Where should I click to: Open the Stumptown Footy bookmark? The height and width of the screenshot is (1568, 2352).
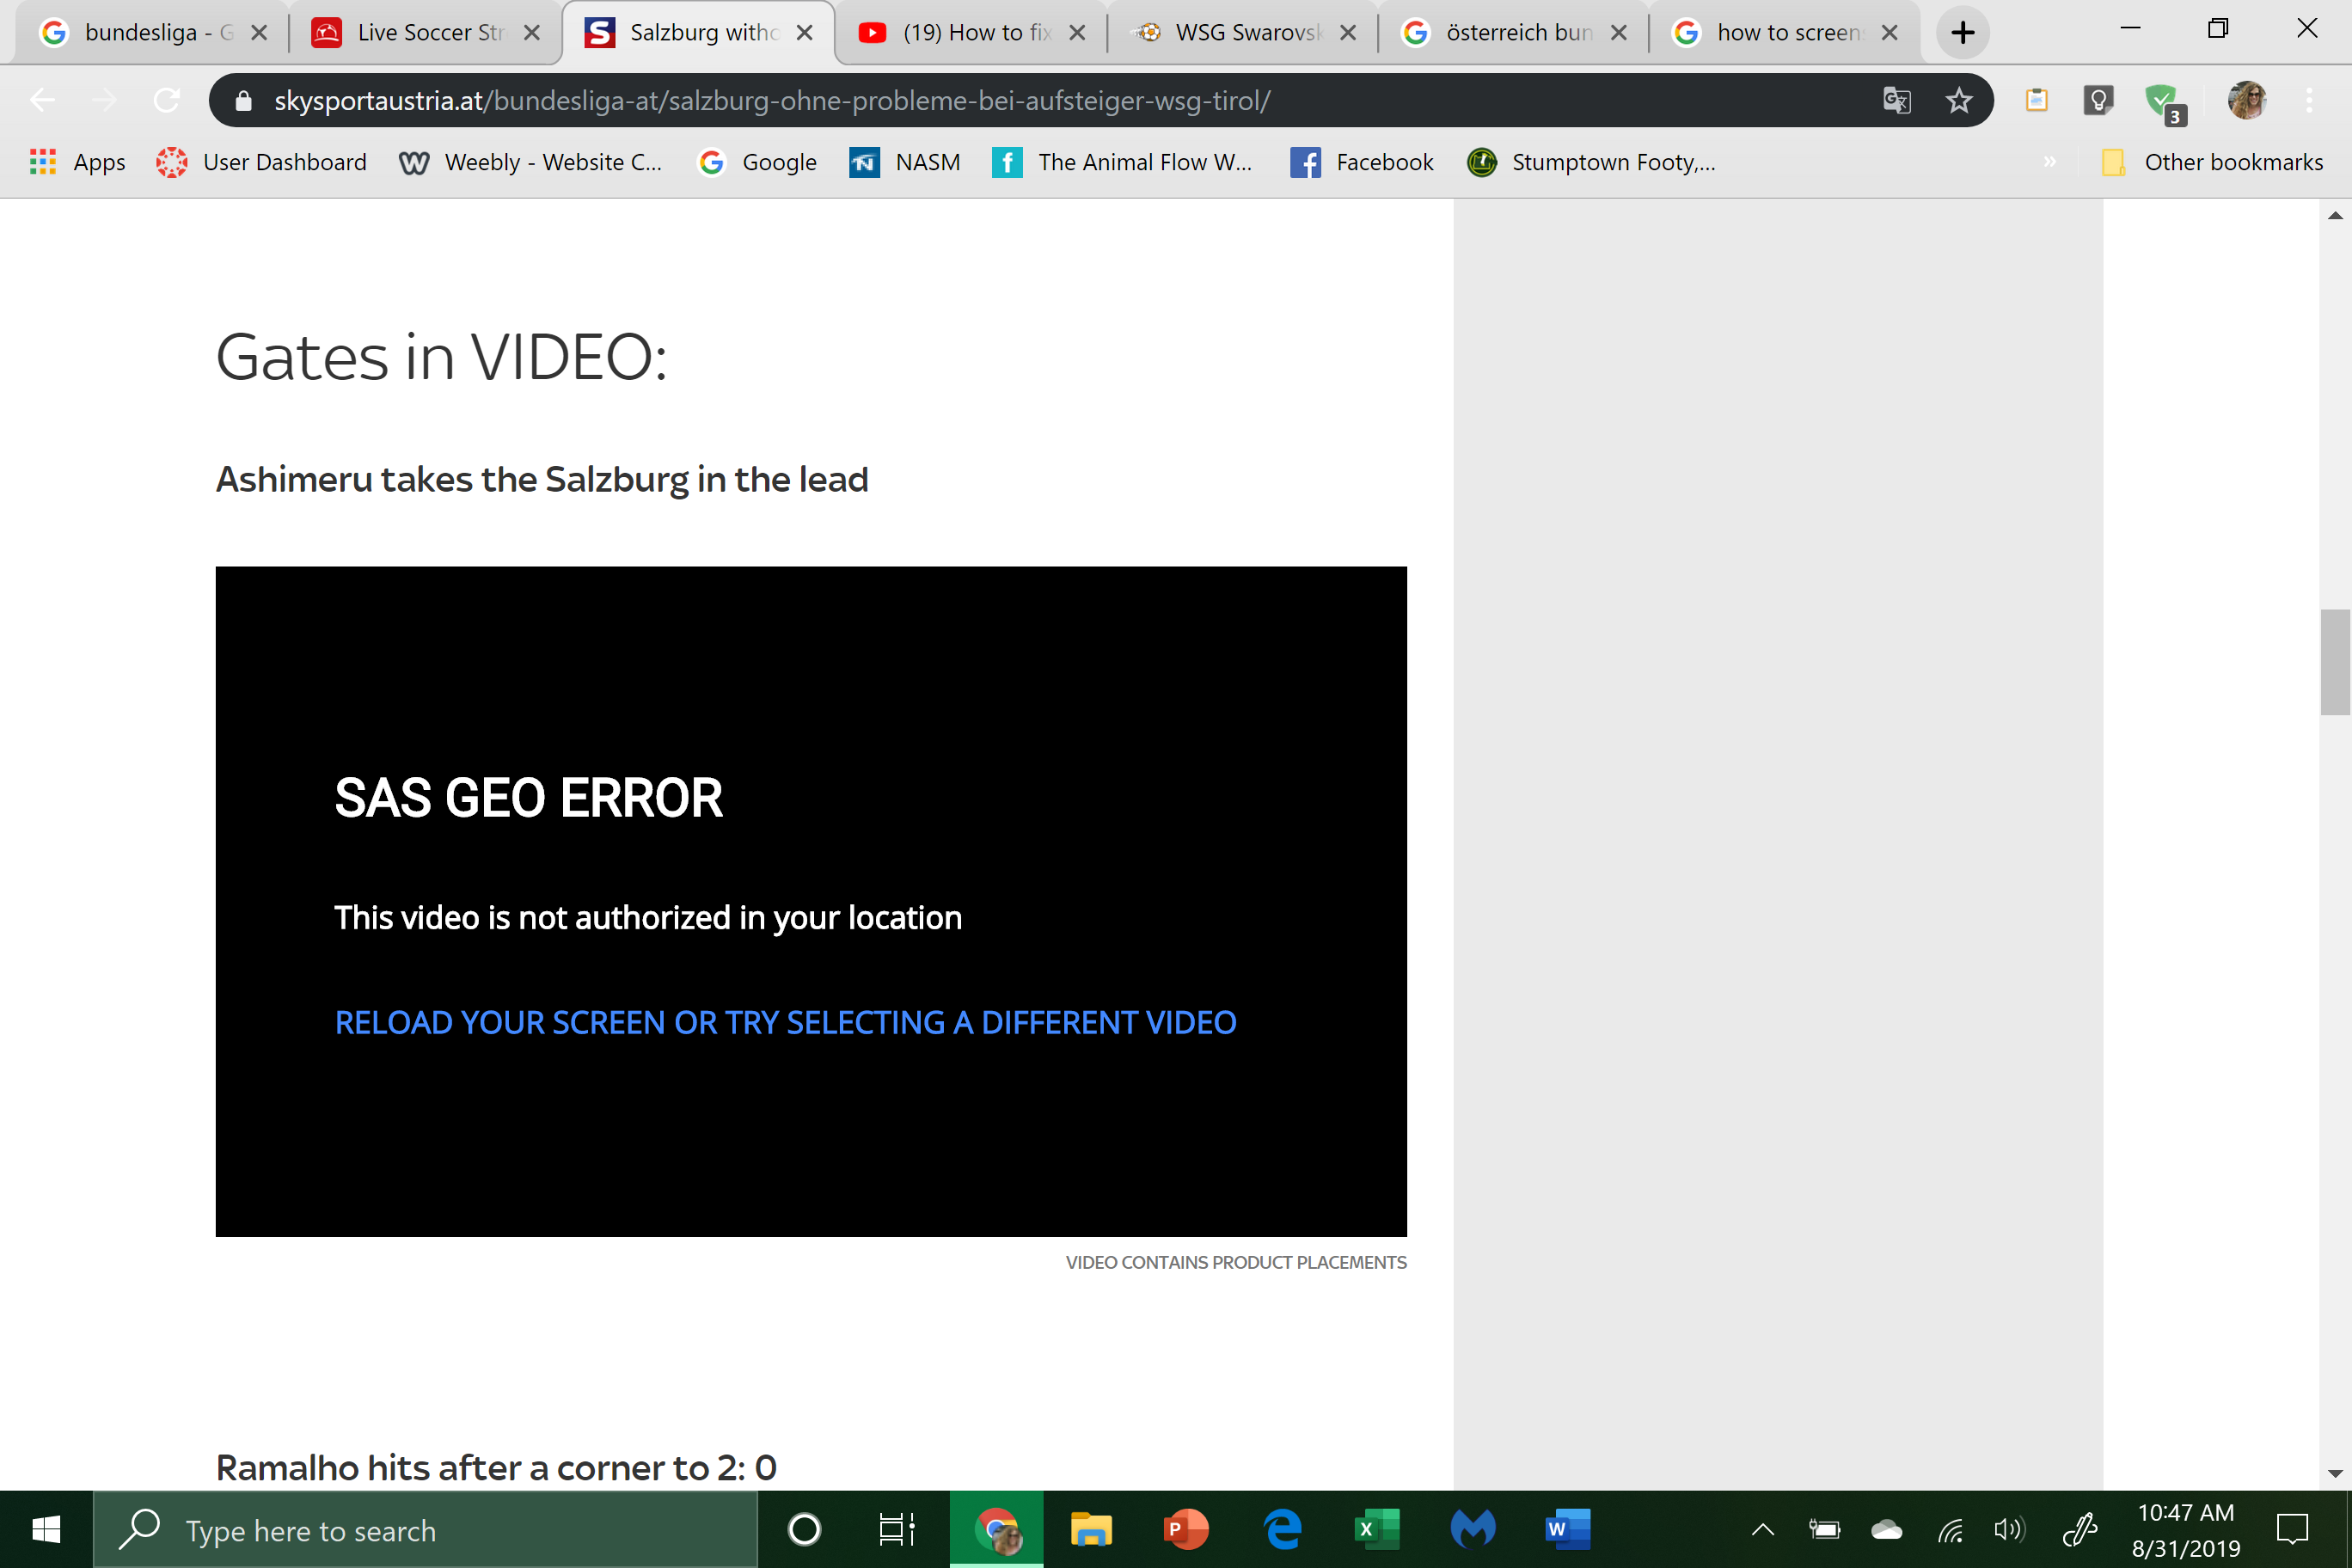pos(1591,162)
